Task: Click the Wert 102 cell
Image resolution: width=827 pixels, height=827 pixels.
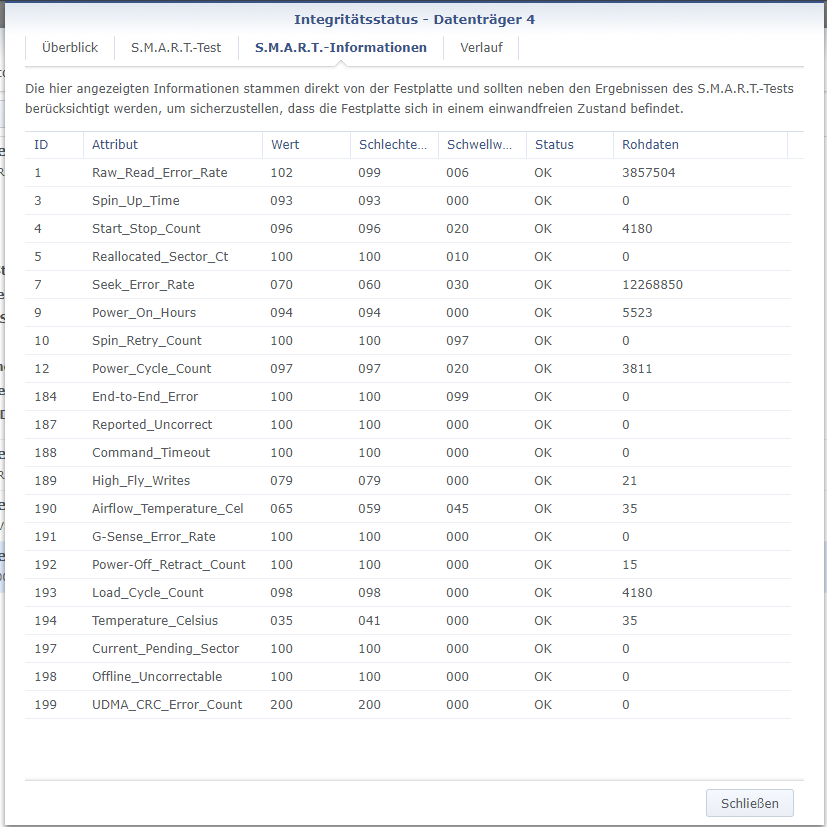Action: 281,172
